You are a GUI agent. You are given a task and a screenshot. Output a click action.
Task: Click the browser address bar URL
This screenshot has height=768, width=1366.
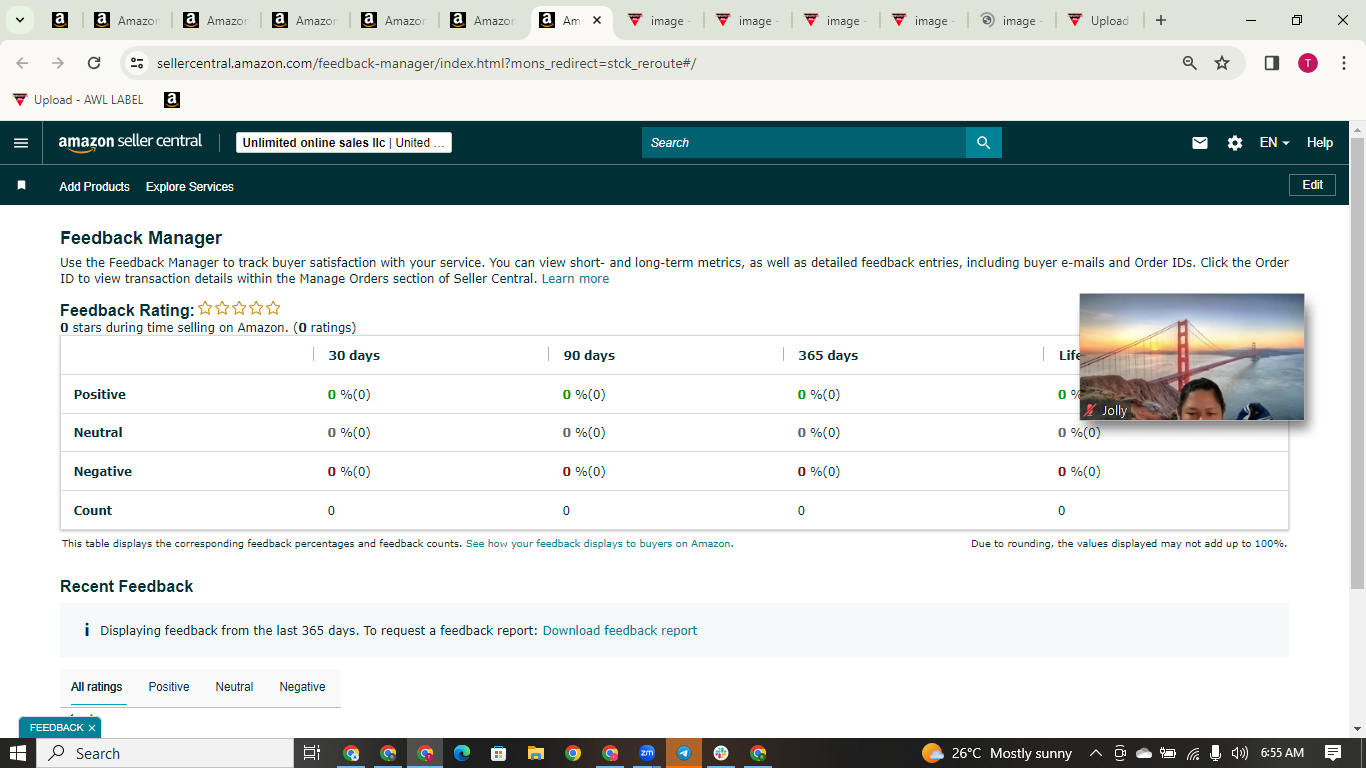pyautogui.click(x=426, y=63)
